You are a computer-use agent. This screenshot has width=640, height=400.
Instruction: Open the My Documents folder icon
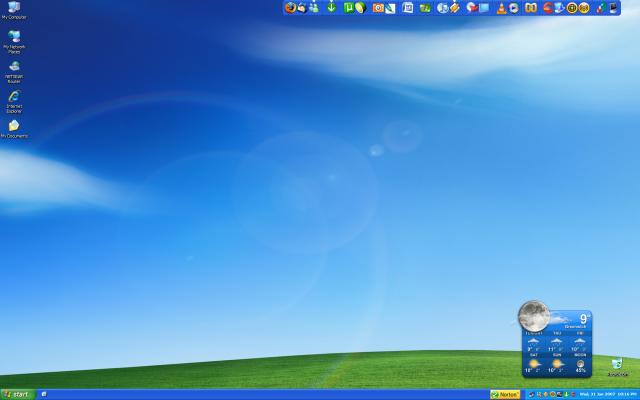[14, 129]
